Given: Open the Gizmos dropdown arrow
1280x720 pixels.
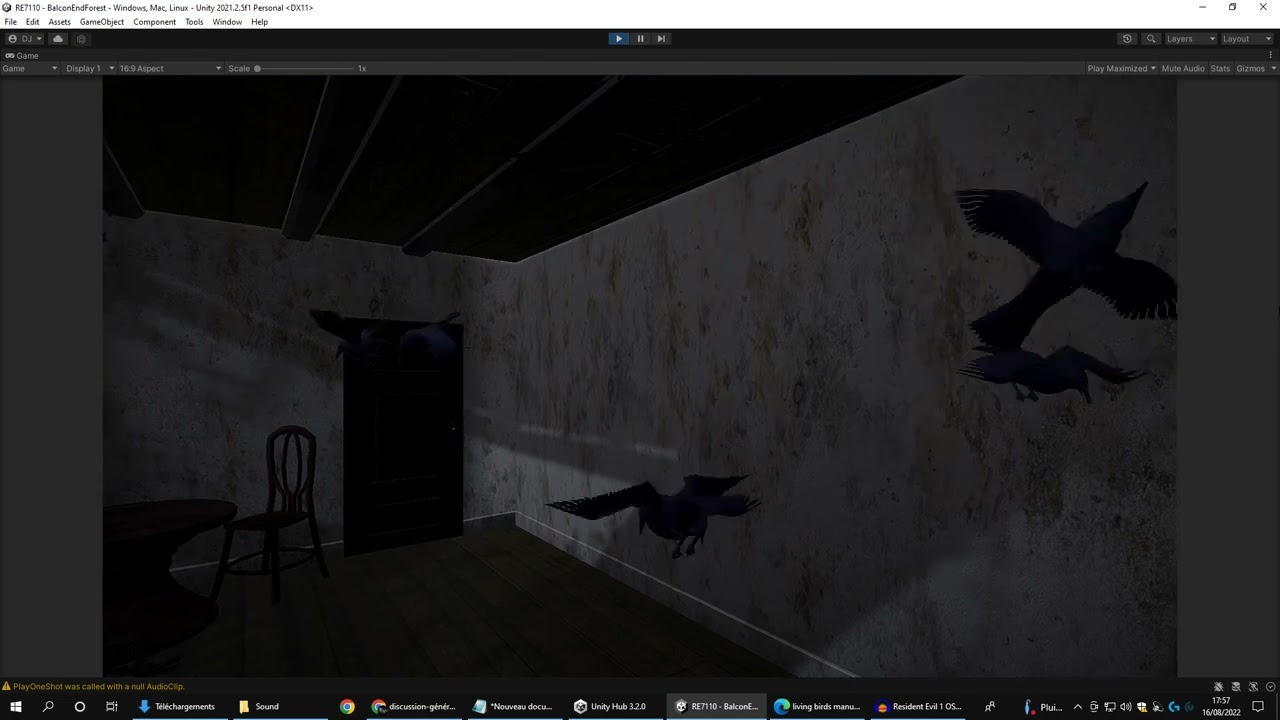Looking at the screenshot, I should [x=1273, y=68].
